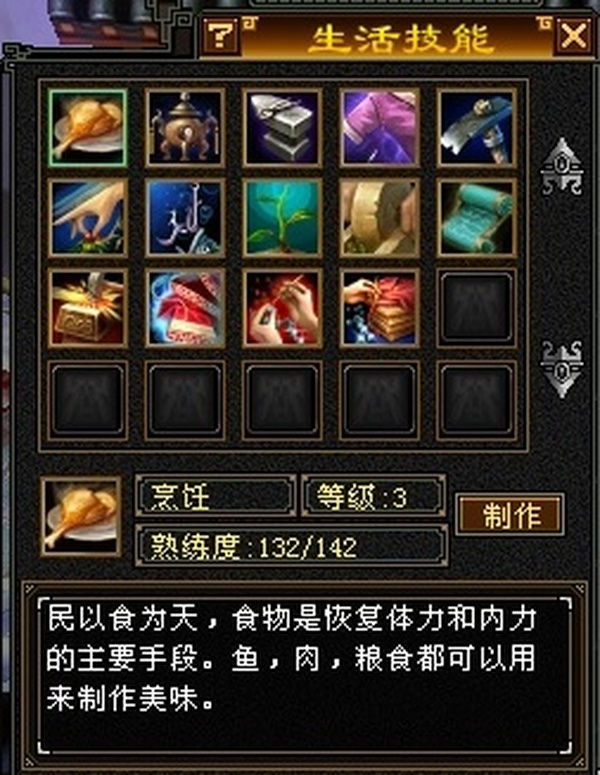Select the red book binding icon
The height and width of the screenshot is (775, 600).
tap(380, 308)
